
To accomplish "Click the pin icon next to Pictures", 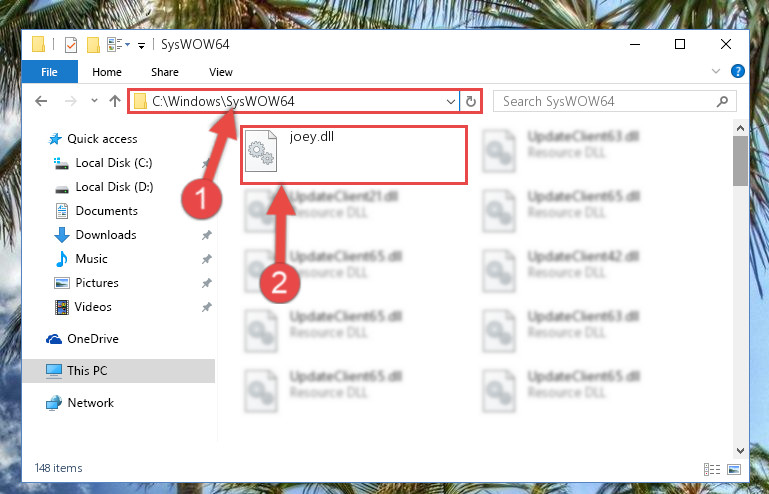I will (x=206, y=283).
